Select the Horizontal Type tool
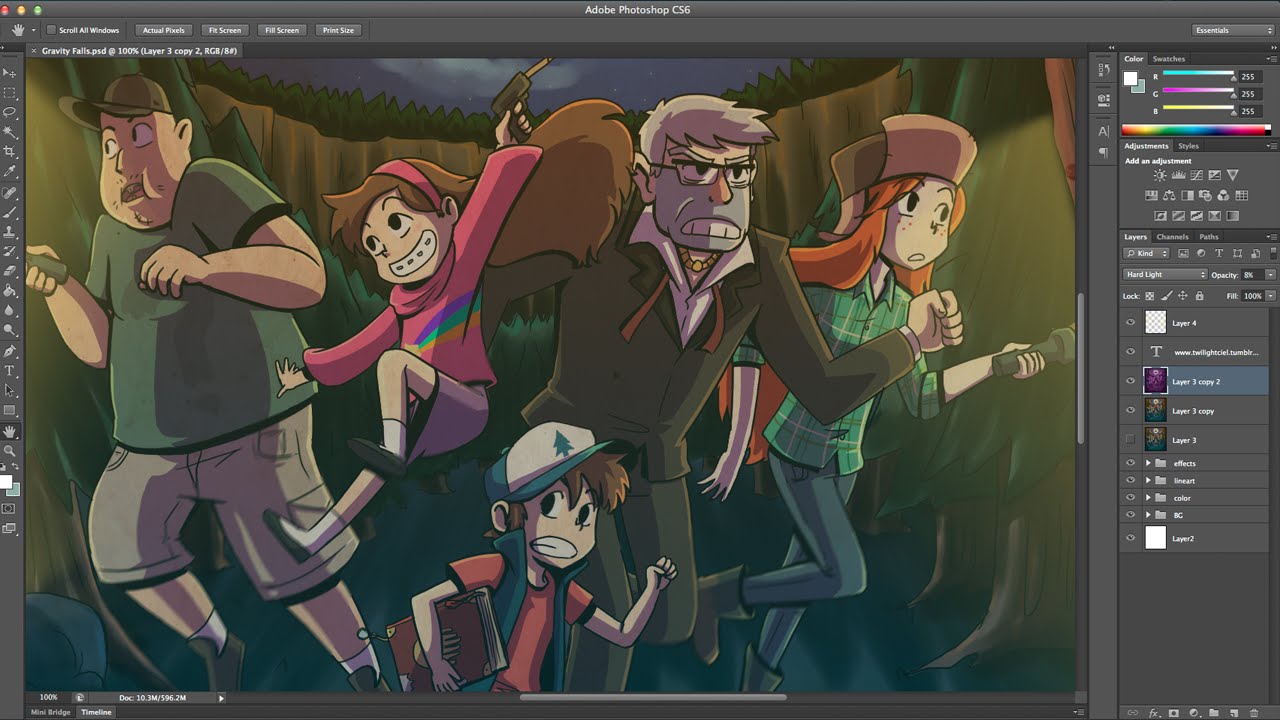This screenshot has height=720, width=1280. (x=10, y=371)
